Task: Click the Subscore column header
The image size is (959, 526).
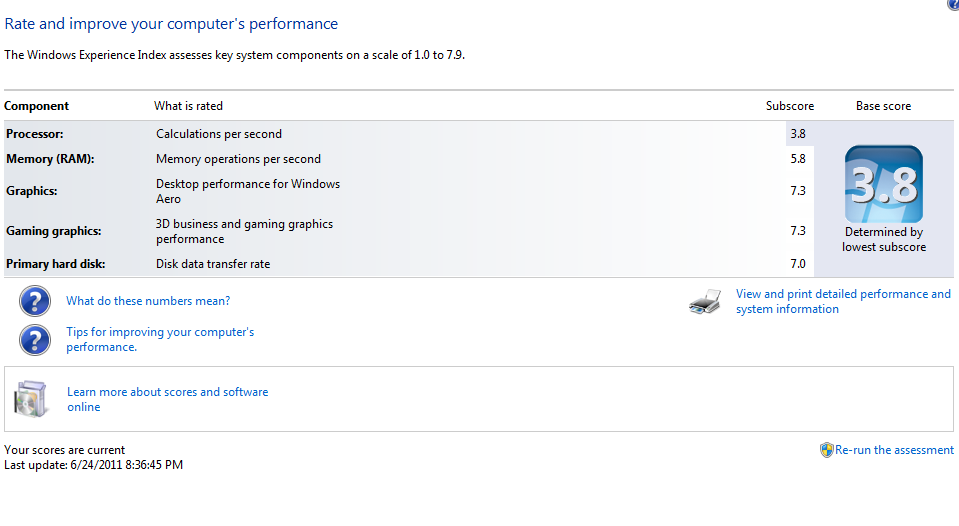Action: 790,106
